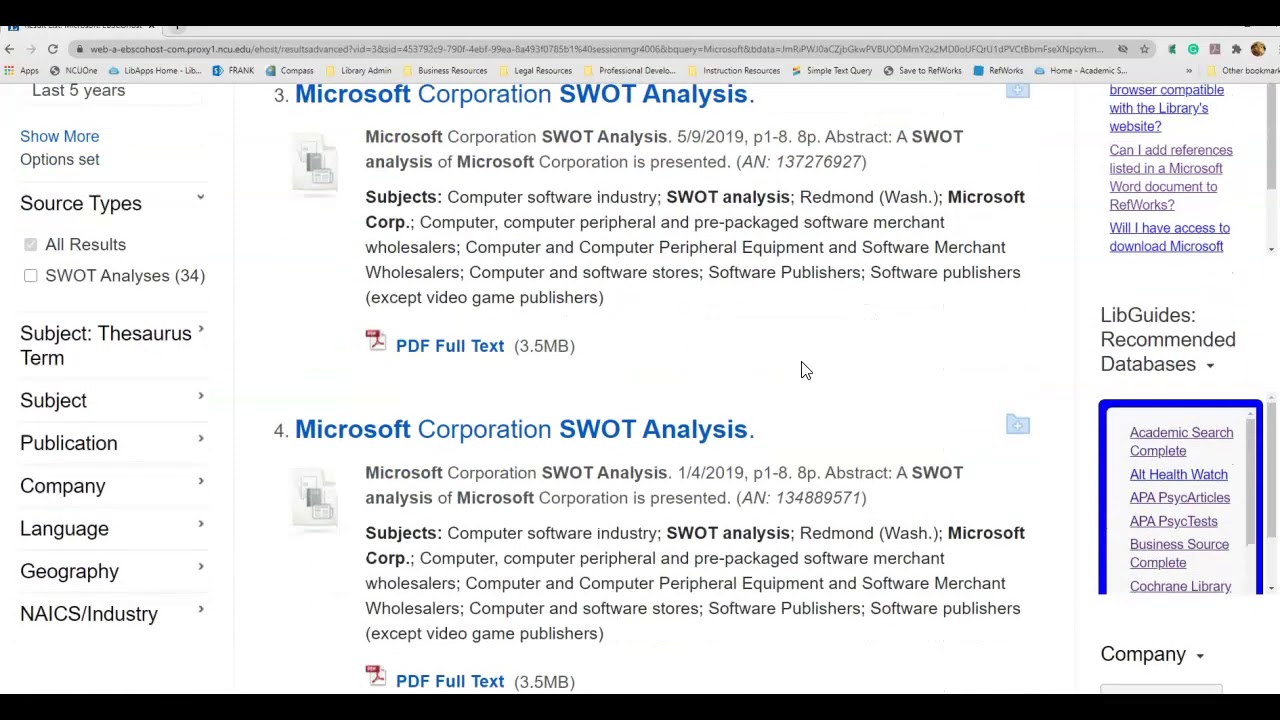Open the Legal Resources bookmarks folder
Screen dimensions: 1280x720
[535, 71]
